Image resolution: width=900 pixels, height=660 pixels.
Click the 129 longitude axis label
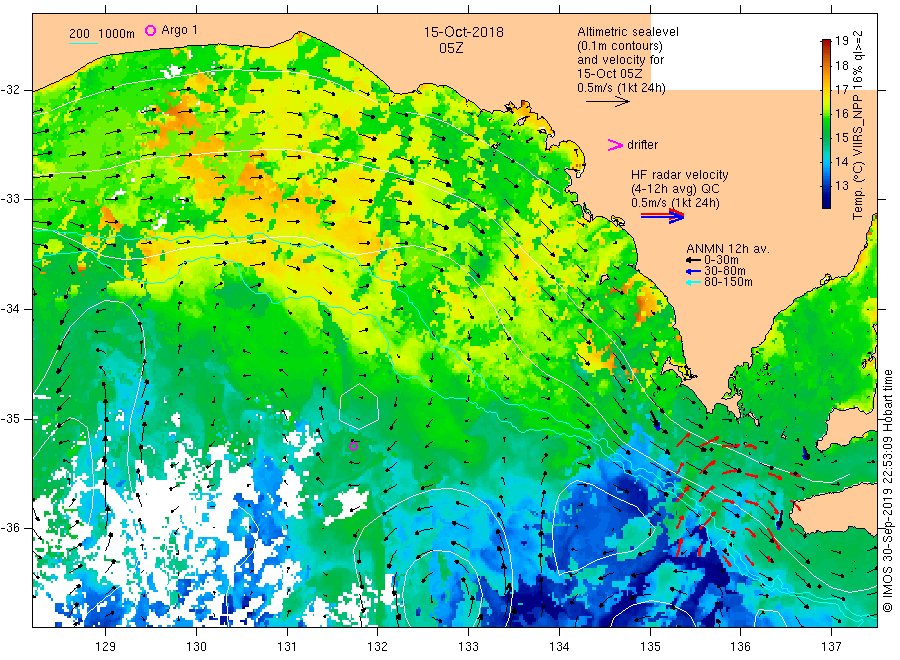[106, 647]
